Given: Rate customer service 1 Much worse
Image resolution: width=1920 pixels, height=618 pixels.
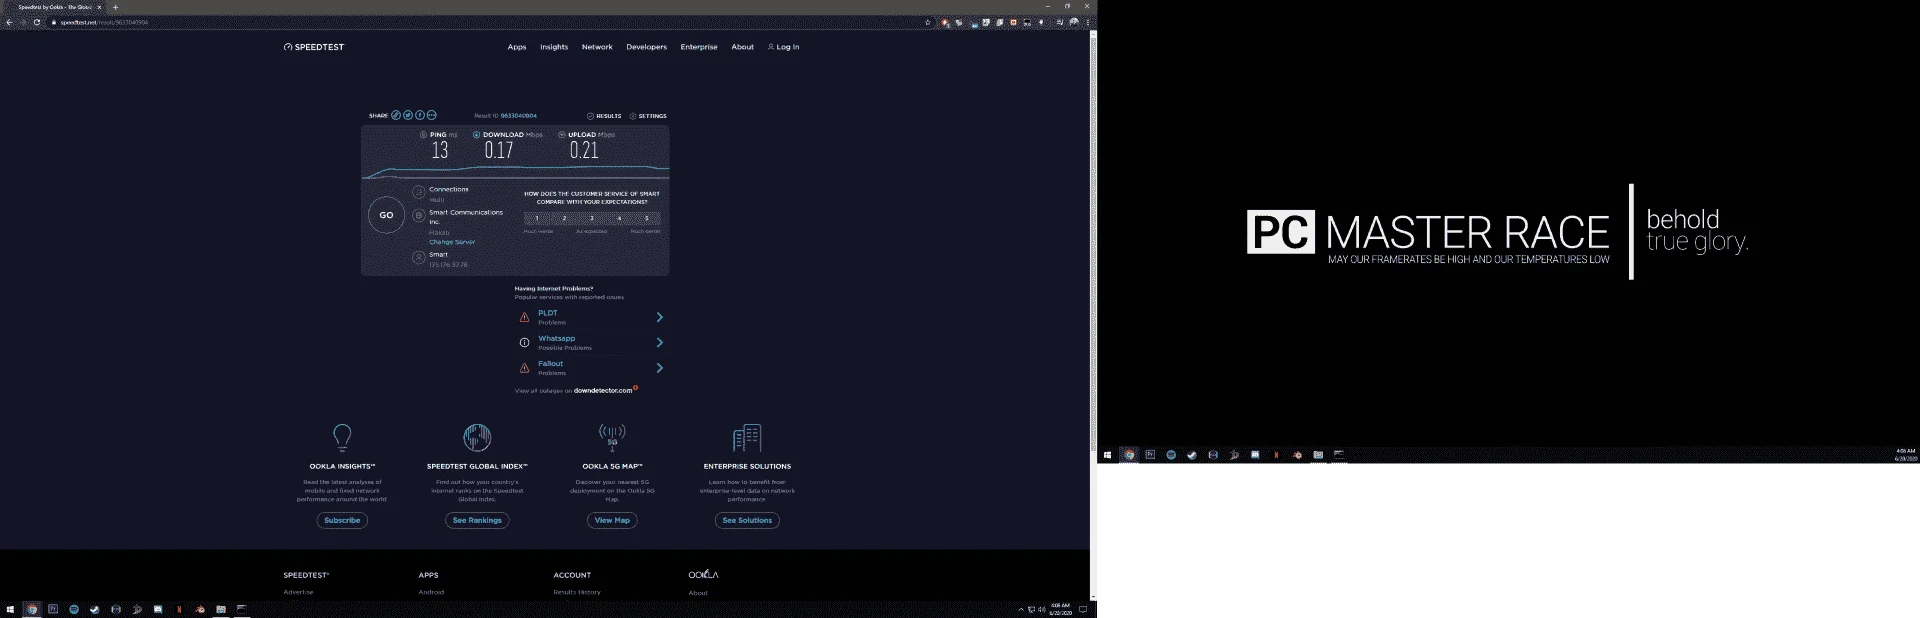Looking at the screenshot, I should 537,218.
